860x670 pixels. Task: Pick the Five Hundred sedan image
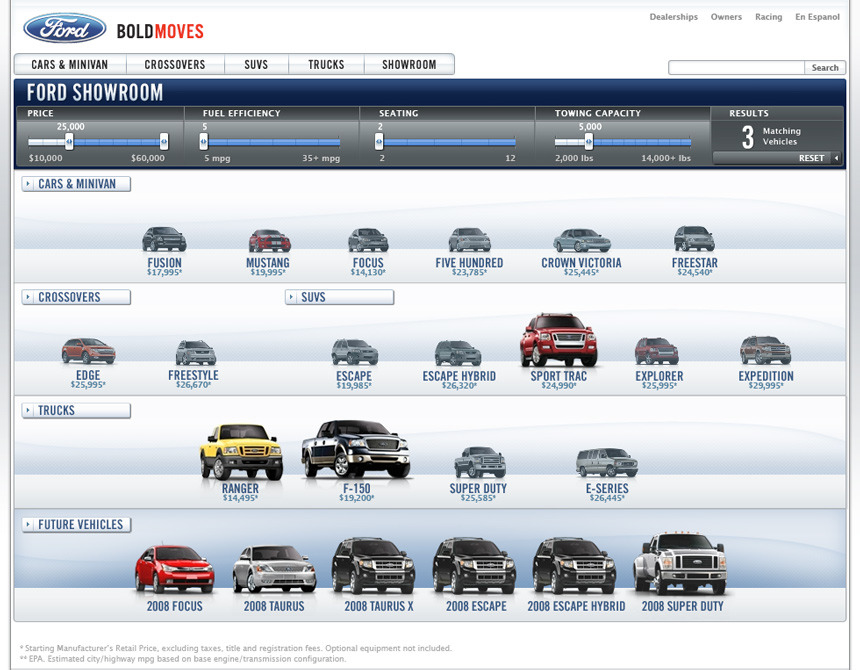pos(469,240)
